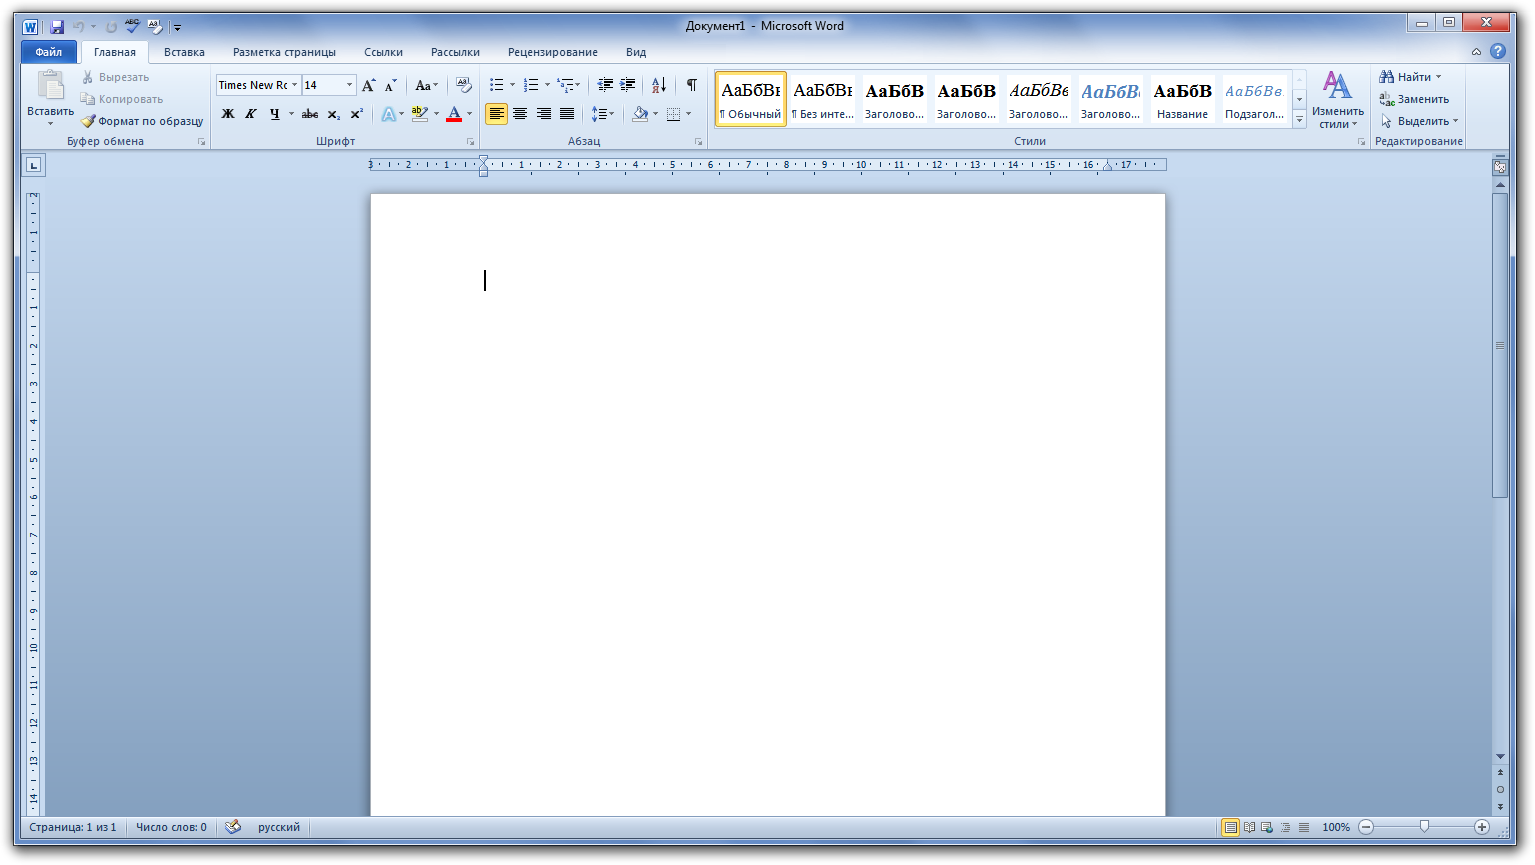Viewport: 1535px width, 865px height.
Task: Open the font name dropdown
Action: tap(294, 85)
